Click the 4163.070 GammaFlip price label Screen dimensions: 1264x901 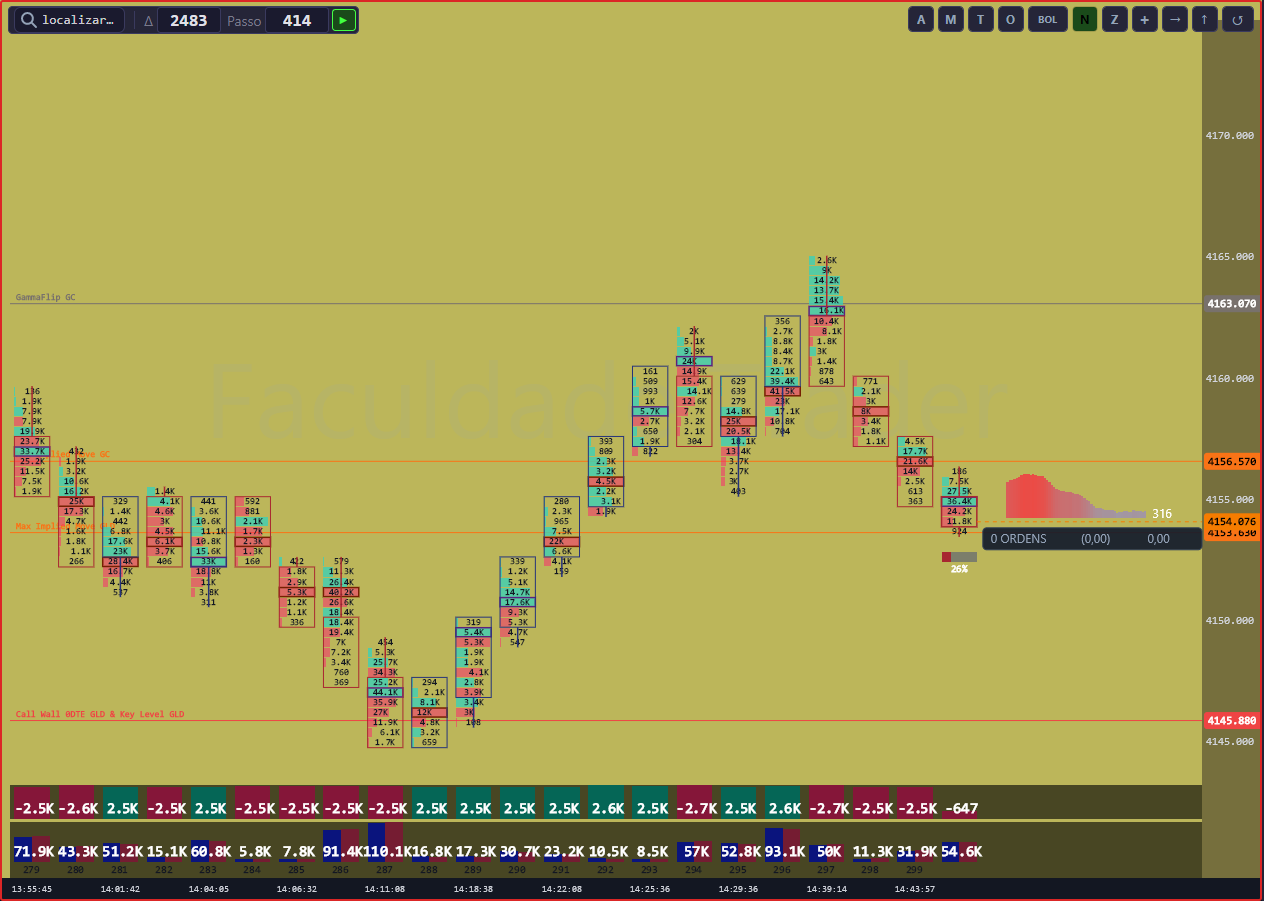[x=1231, y=304]
